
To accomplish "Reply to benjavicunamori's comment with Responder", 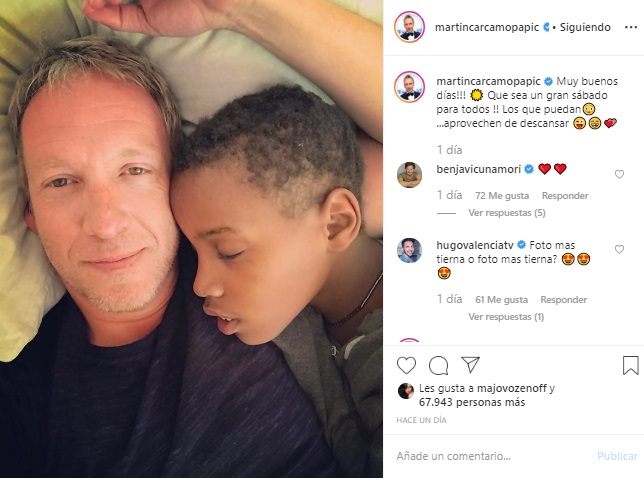I will pos(565,196).
